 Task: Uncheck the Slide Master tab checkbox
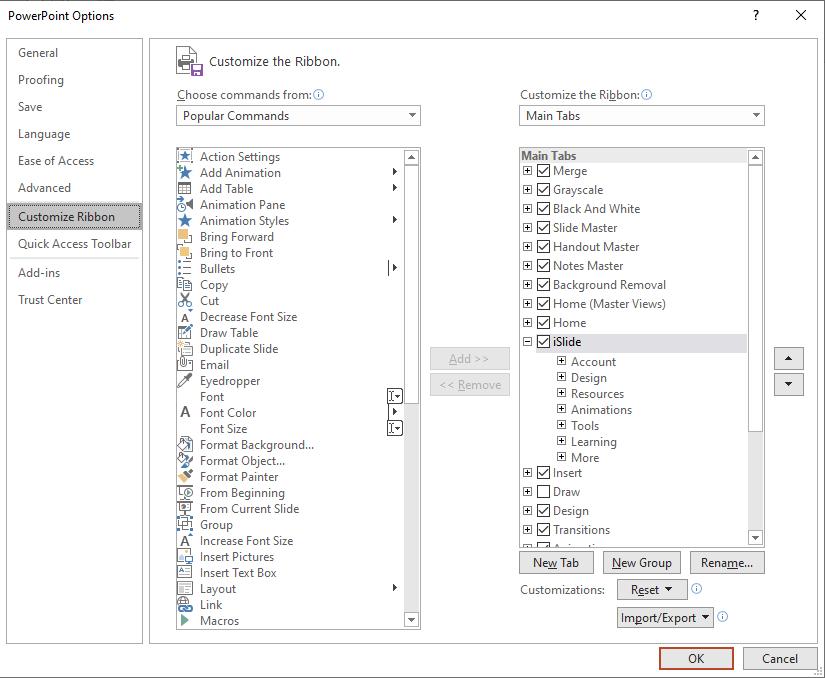(x=544, y=228)
